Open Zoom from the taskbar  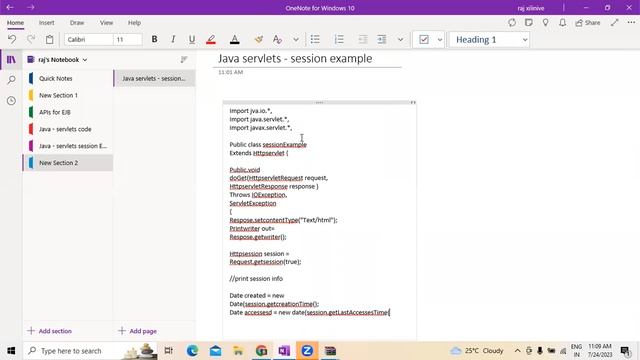(307, 351)
